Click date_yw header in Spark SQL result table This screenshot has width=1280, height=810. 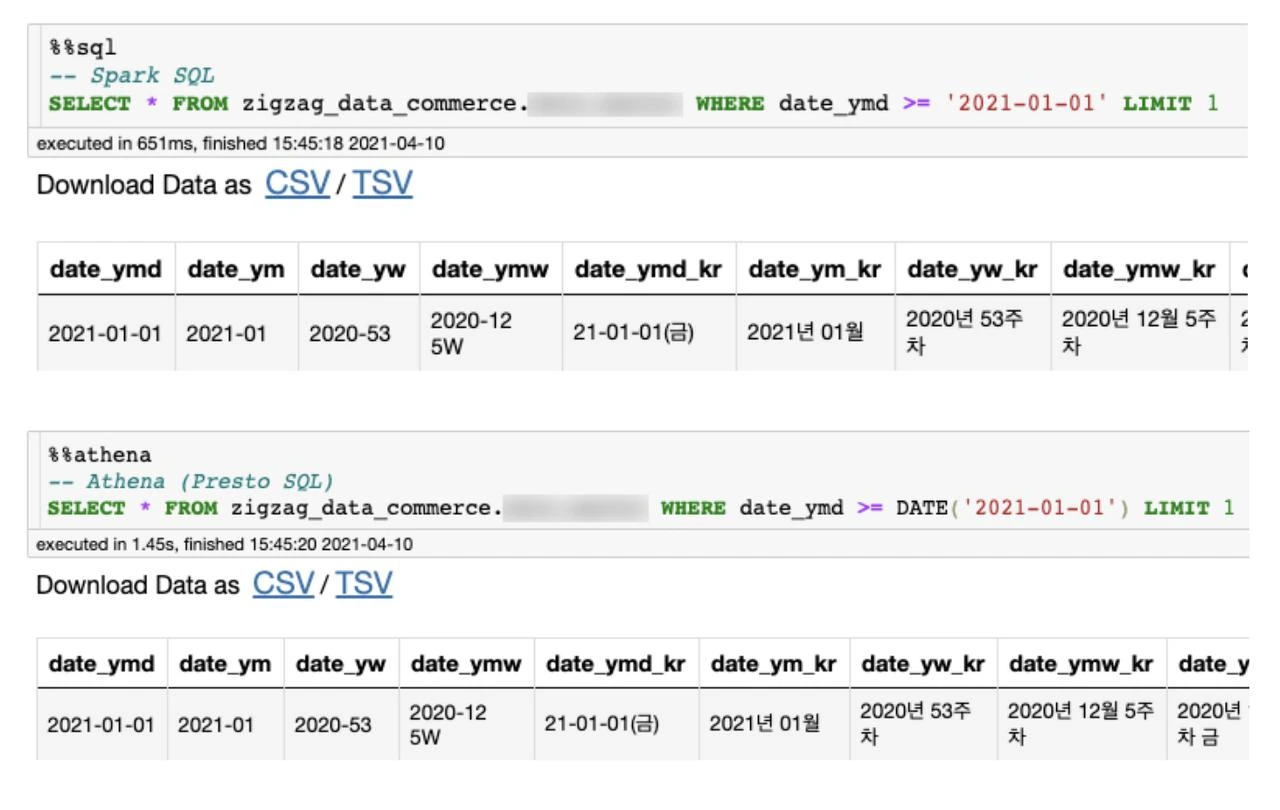[x=359, y=269]
